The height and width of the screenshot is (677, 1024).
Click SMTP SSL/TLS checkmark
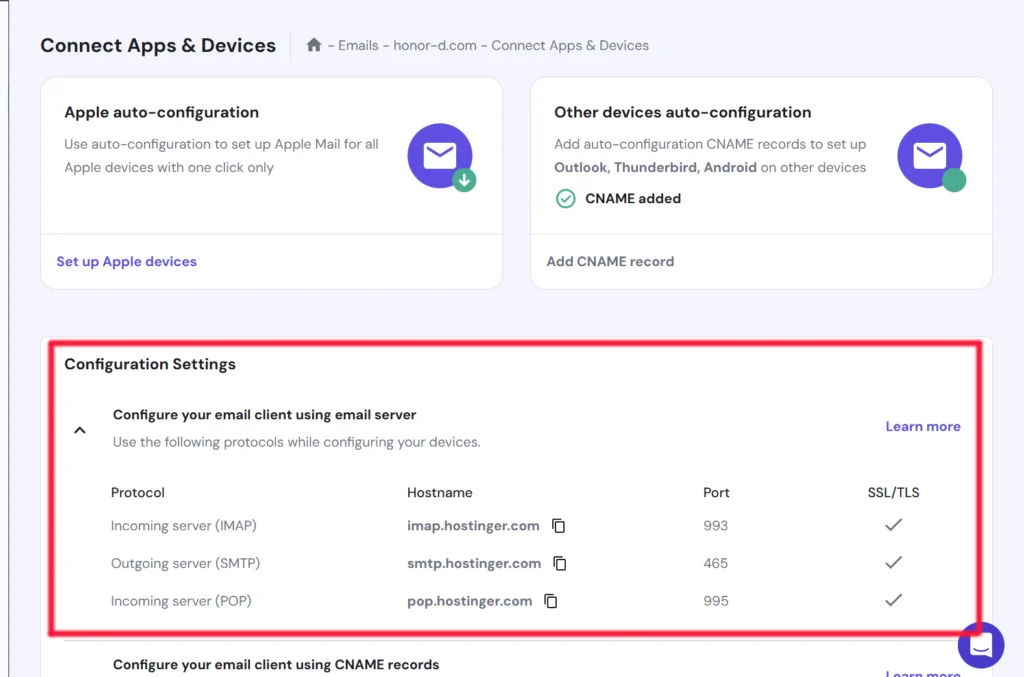[893, 562]
